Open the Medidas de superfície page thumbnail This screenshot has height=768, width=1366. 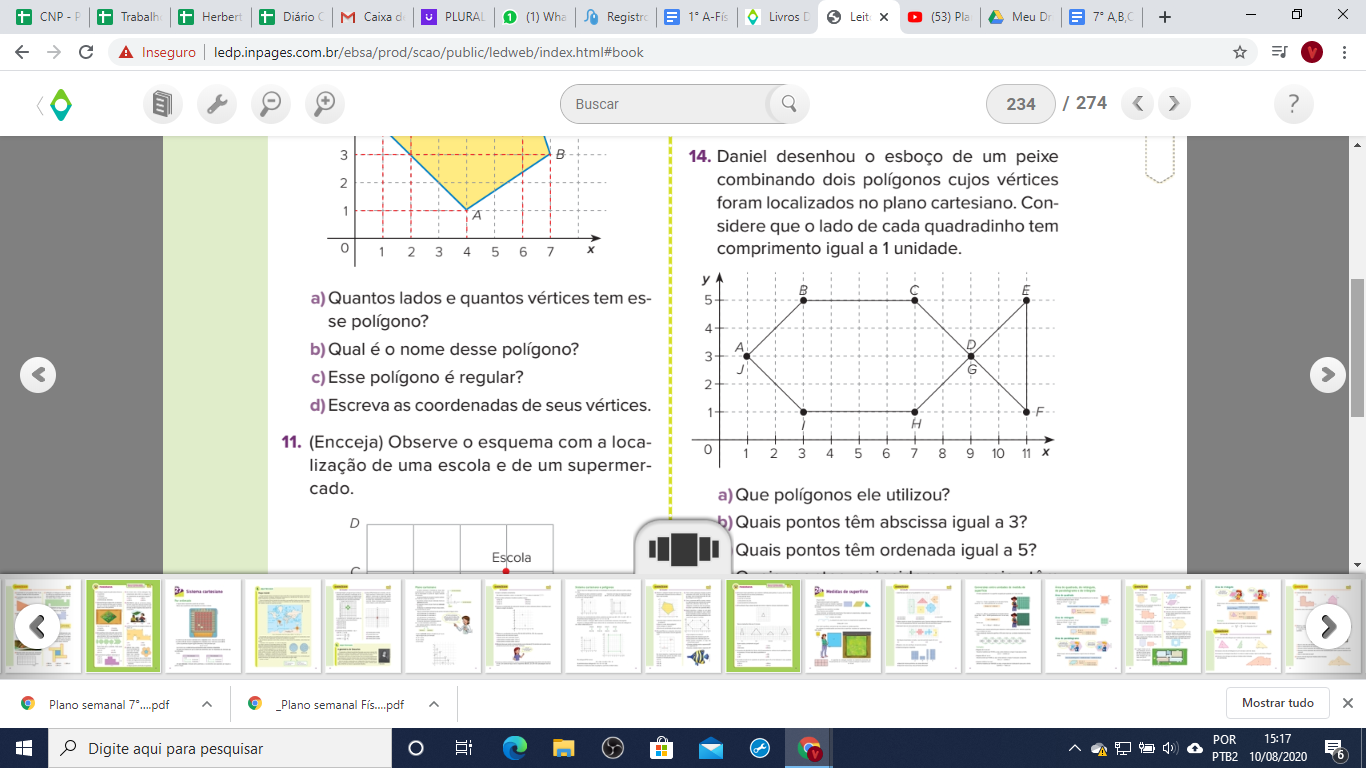point(845,626)
